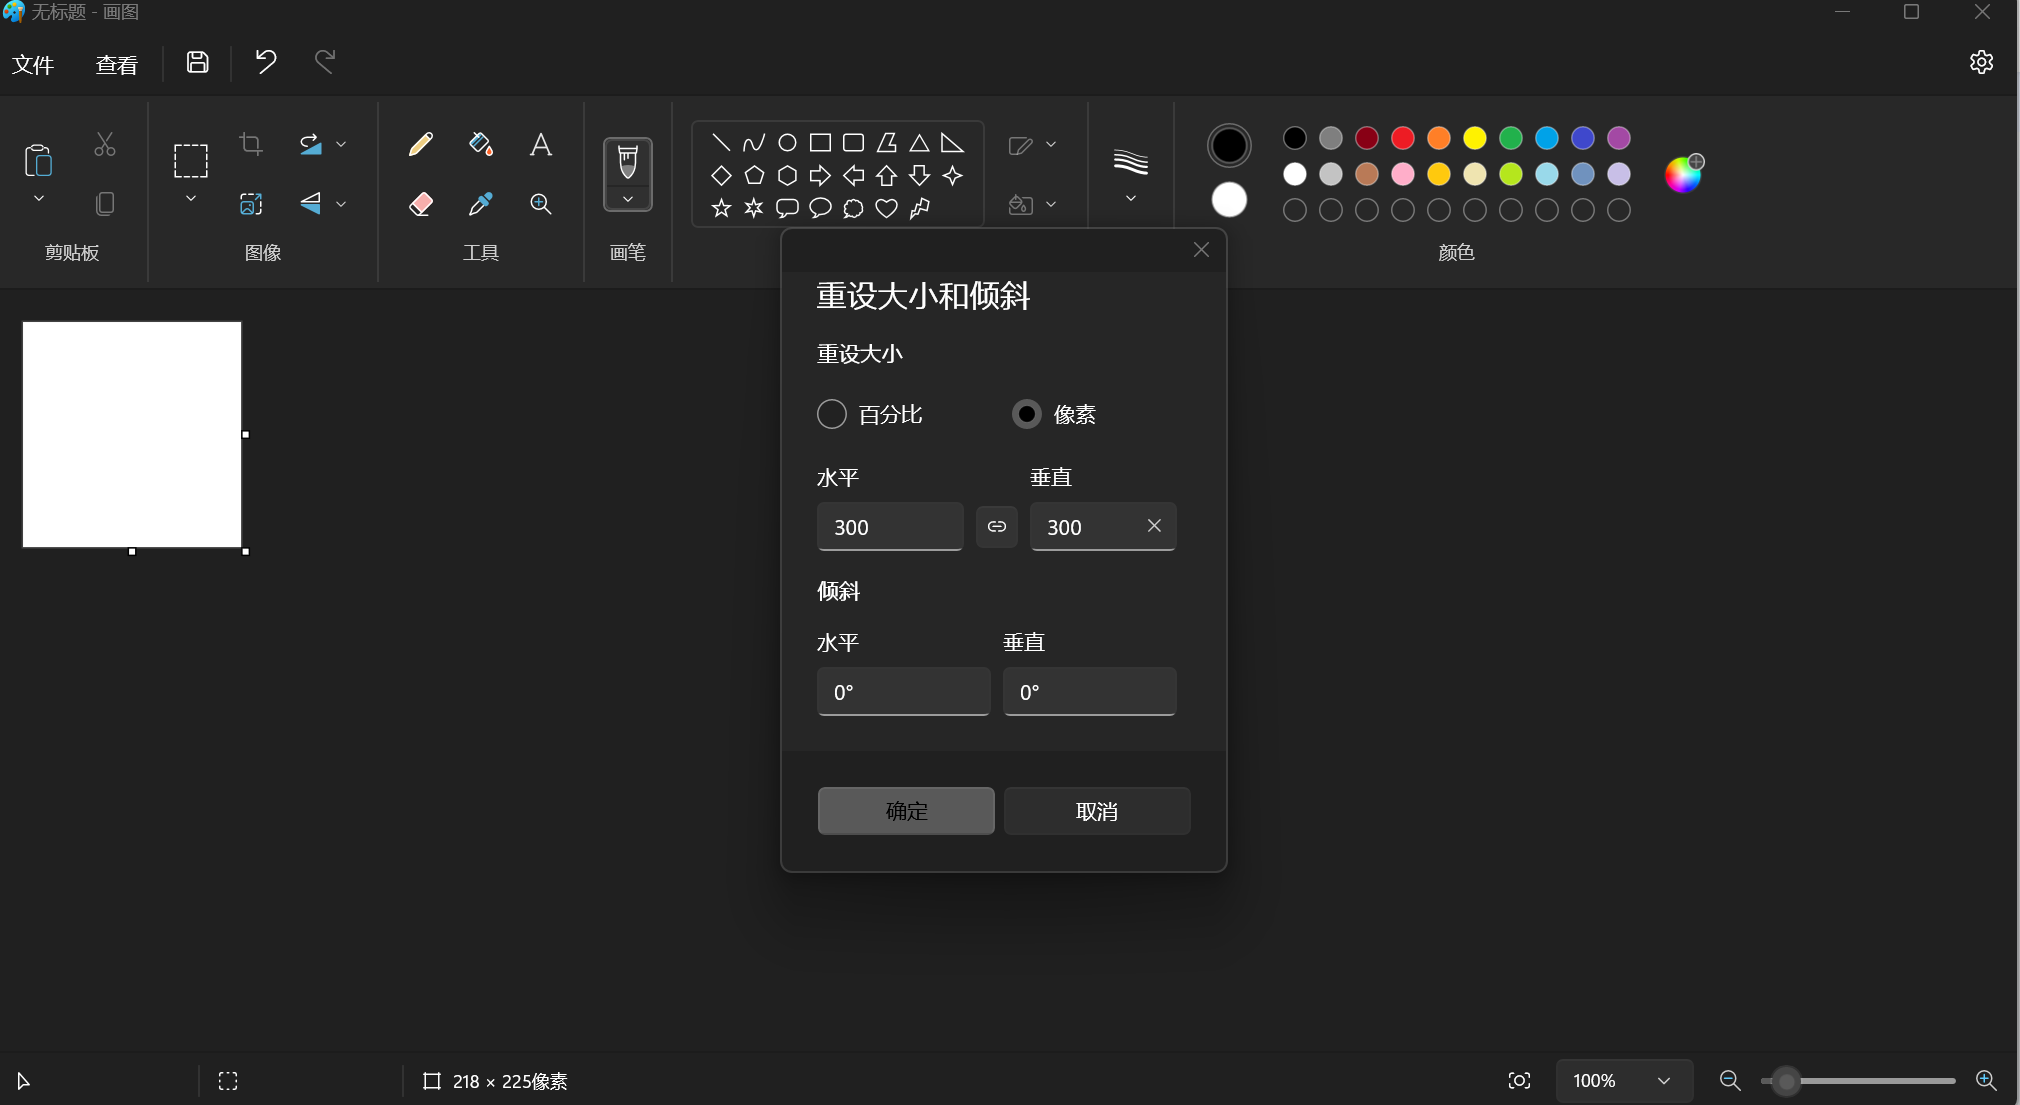Open the 100% zoom level dropdown
Screen dimensions: 2020x1105
tap(1623, 1081)
